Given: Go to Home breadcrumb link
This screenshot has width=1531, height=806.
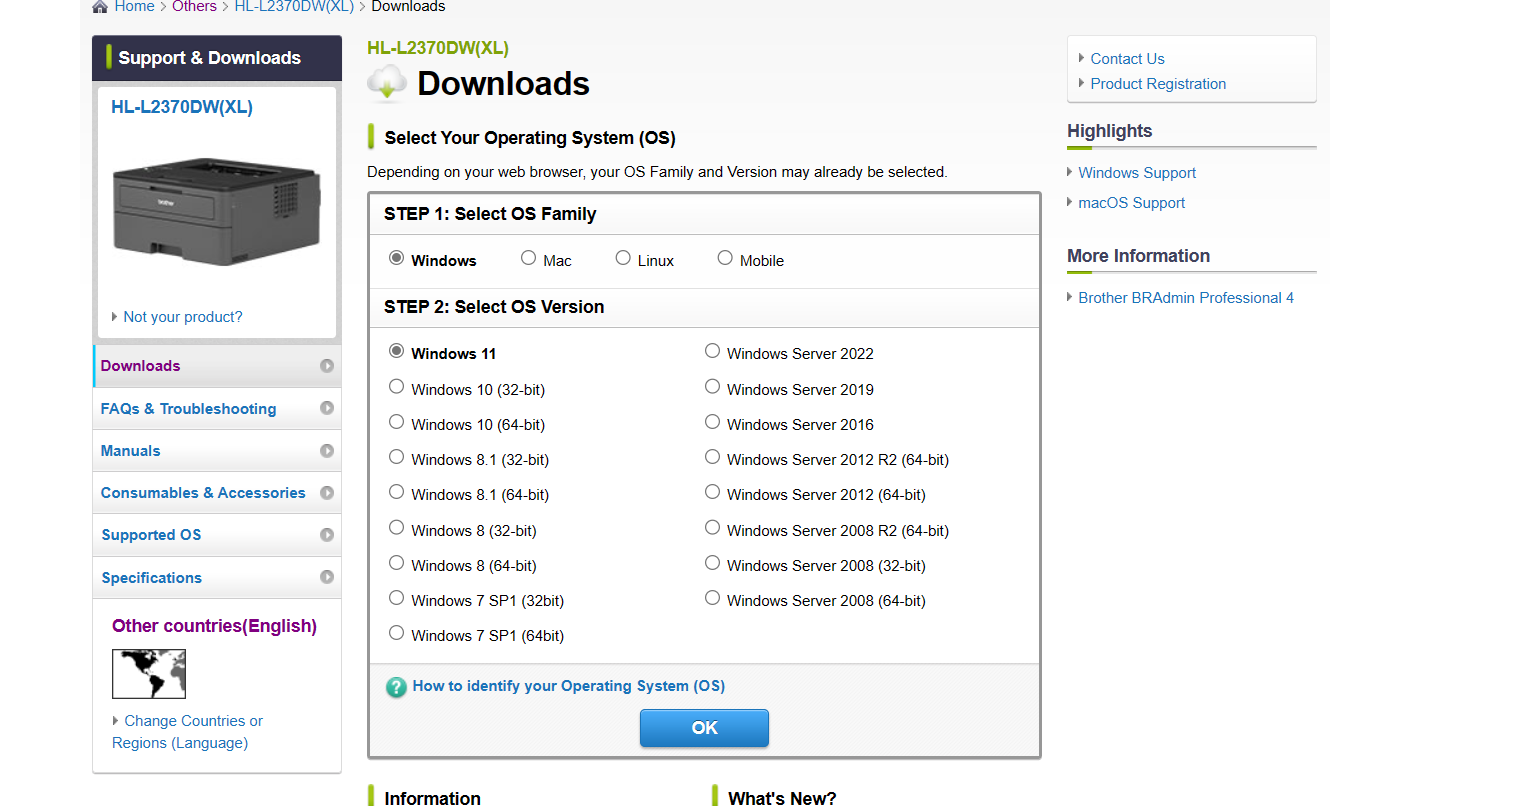Looking at the screenshot, I should [x=134, y=7].
